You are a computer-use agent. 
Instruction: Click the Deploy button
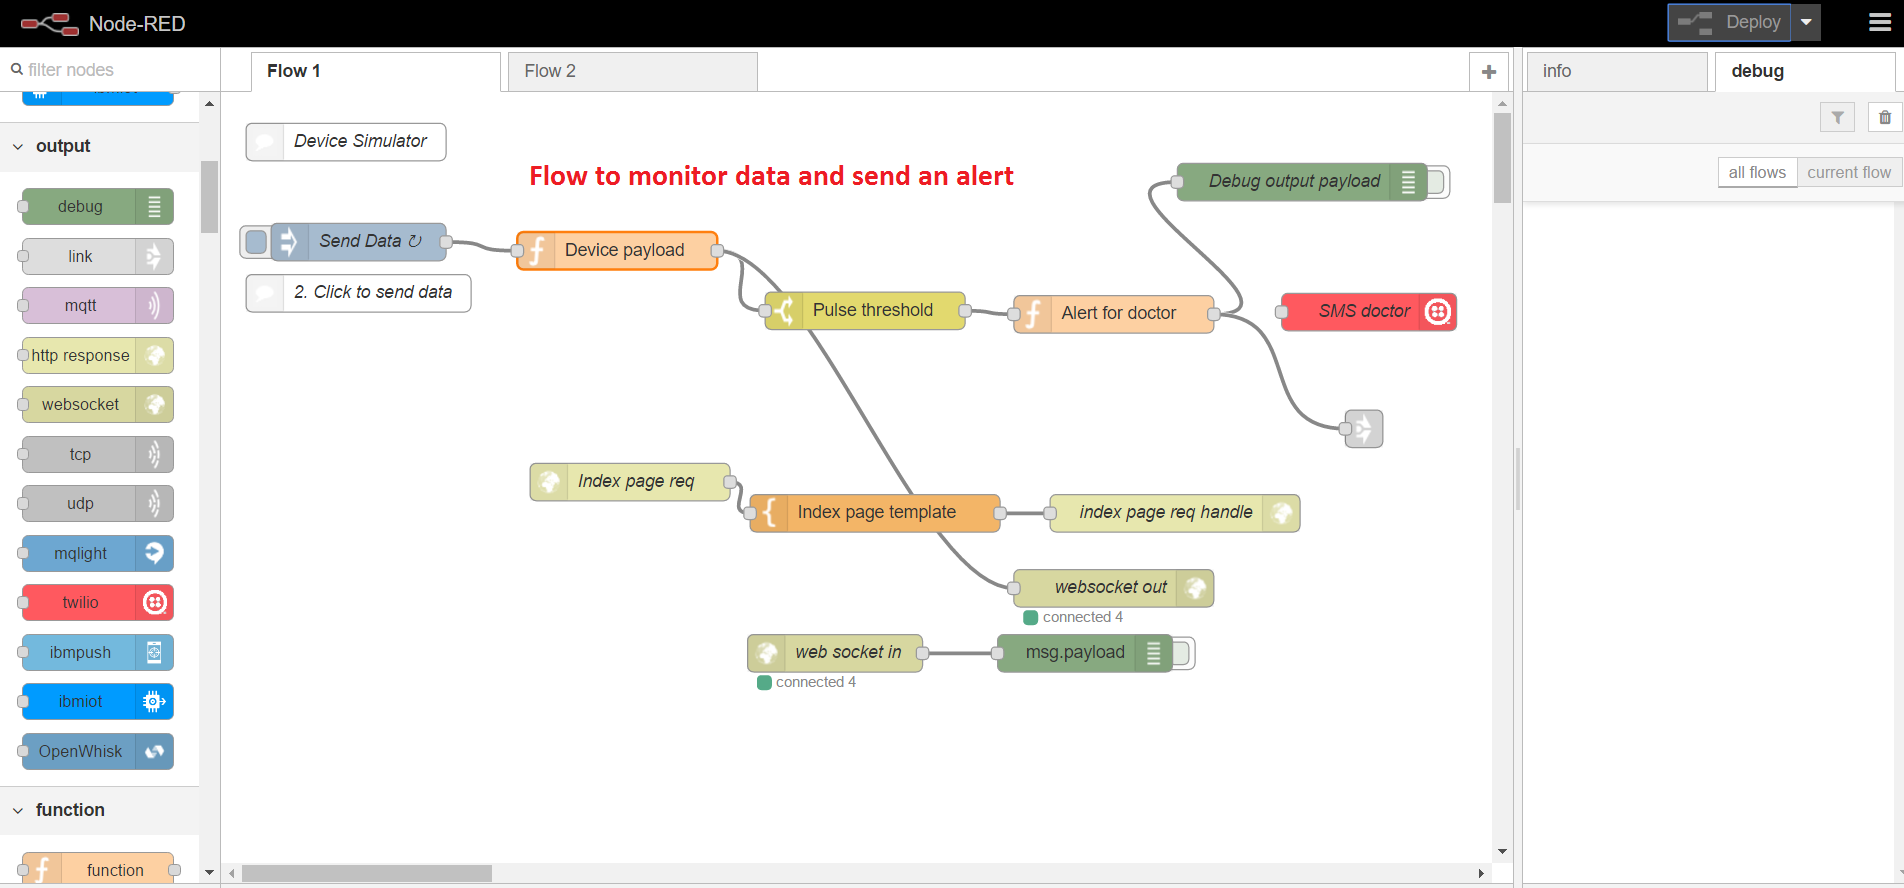(1729, 22)
